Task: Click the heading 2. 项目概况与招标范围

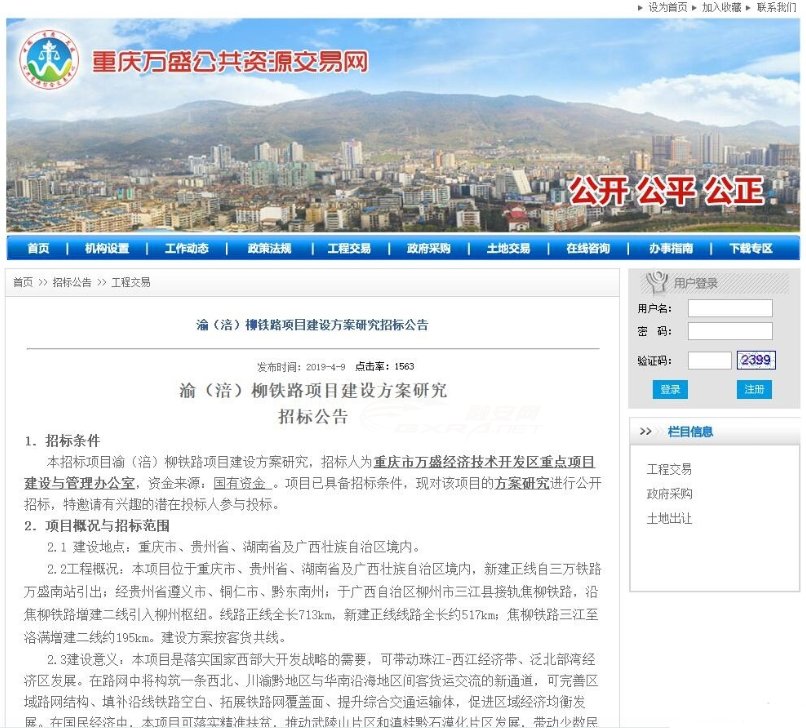Action: [x=97, y=525]
